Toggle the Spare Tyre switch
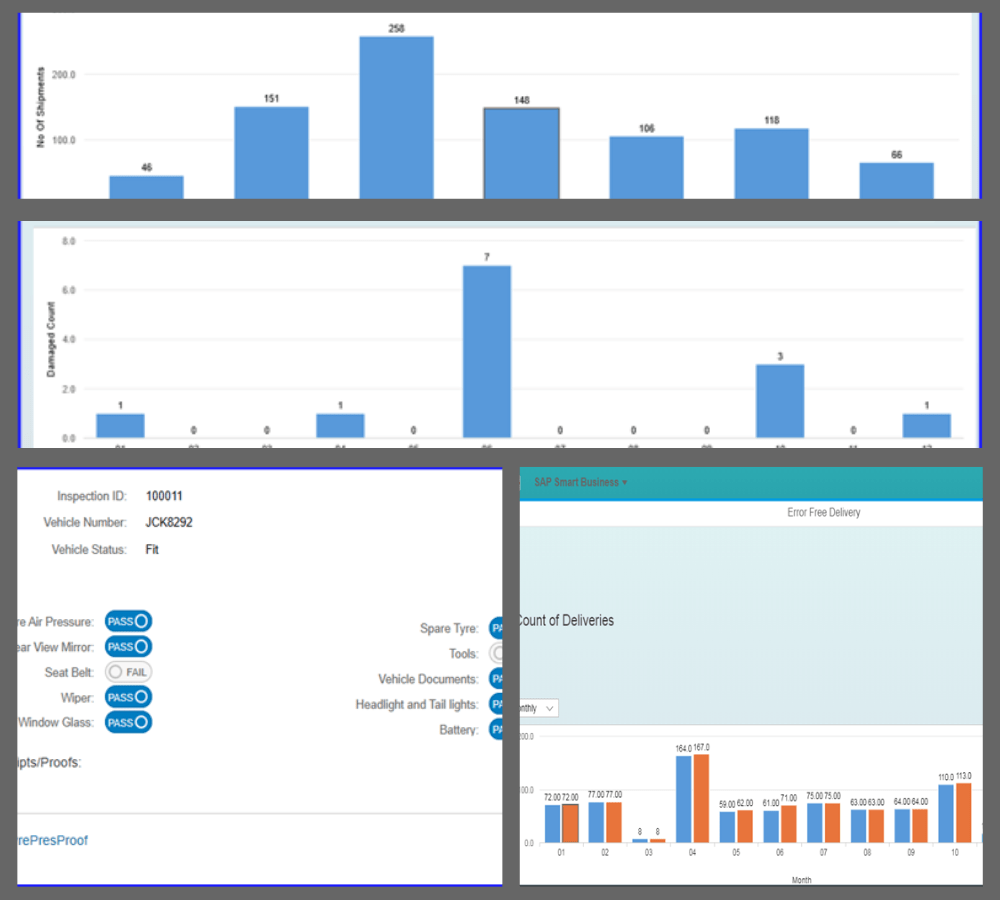This screenshot has height=900, width=1000. pyautogui.click(x=496, y=629)
